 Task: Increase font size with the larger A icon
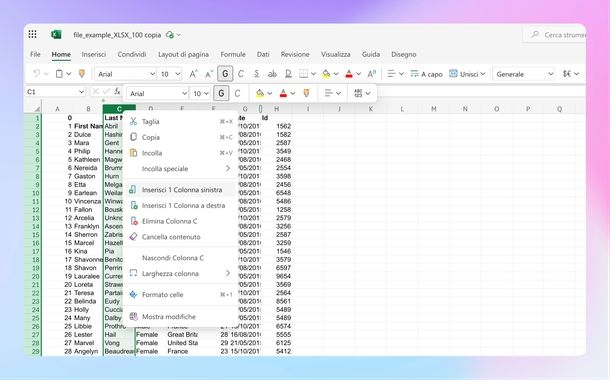193,74
